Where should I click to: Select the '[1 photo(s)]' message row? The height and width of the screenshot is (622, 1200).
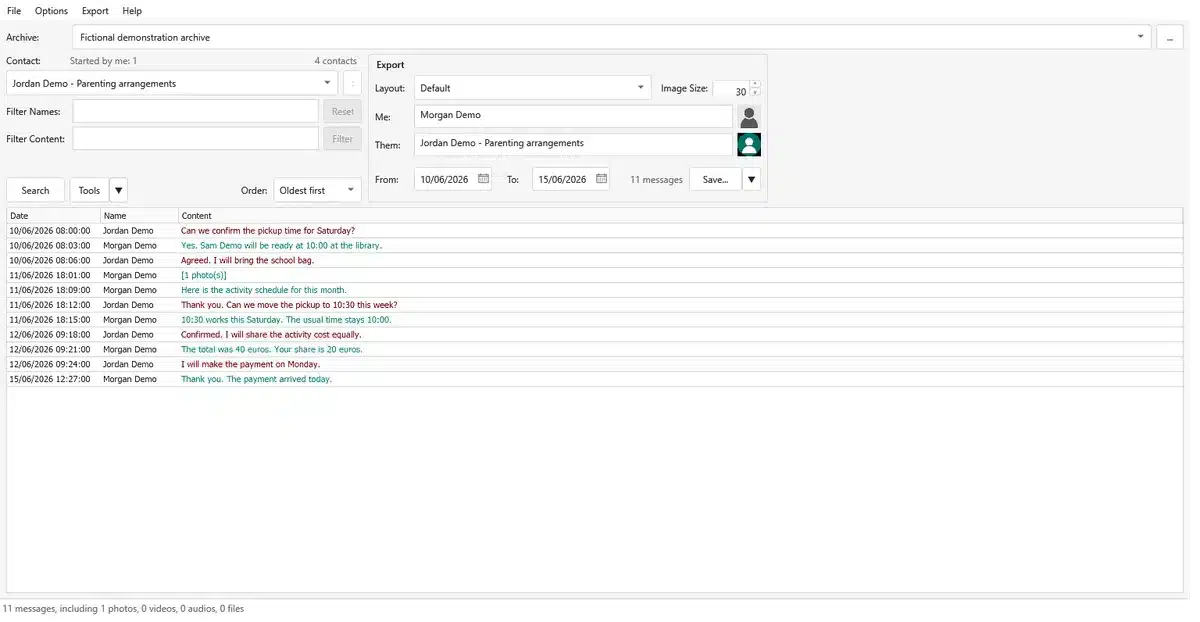tap(594, 275)
